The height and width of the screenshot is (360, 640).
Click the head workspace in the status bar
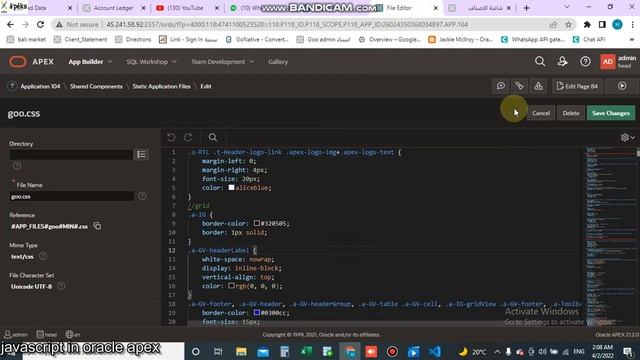47,334
